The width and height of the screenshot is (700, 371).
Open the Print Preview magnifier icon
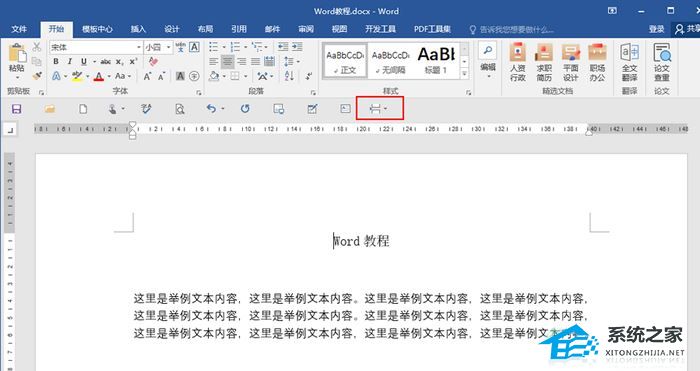pos(179,109)
